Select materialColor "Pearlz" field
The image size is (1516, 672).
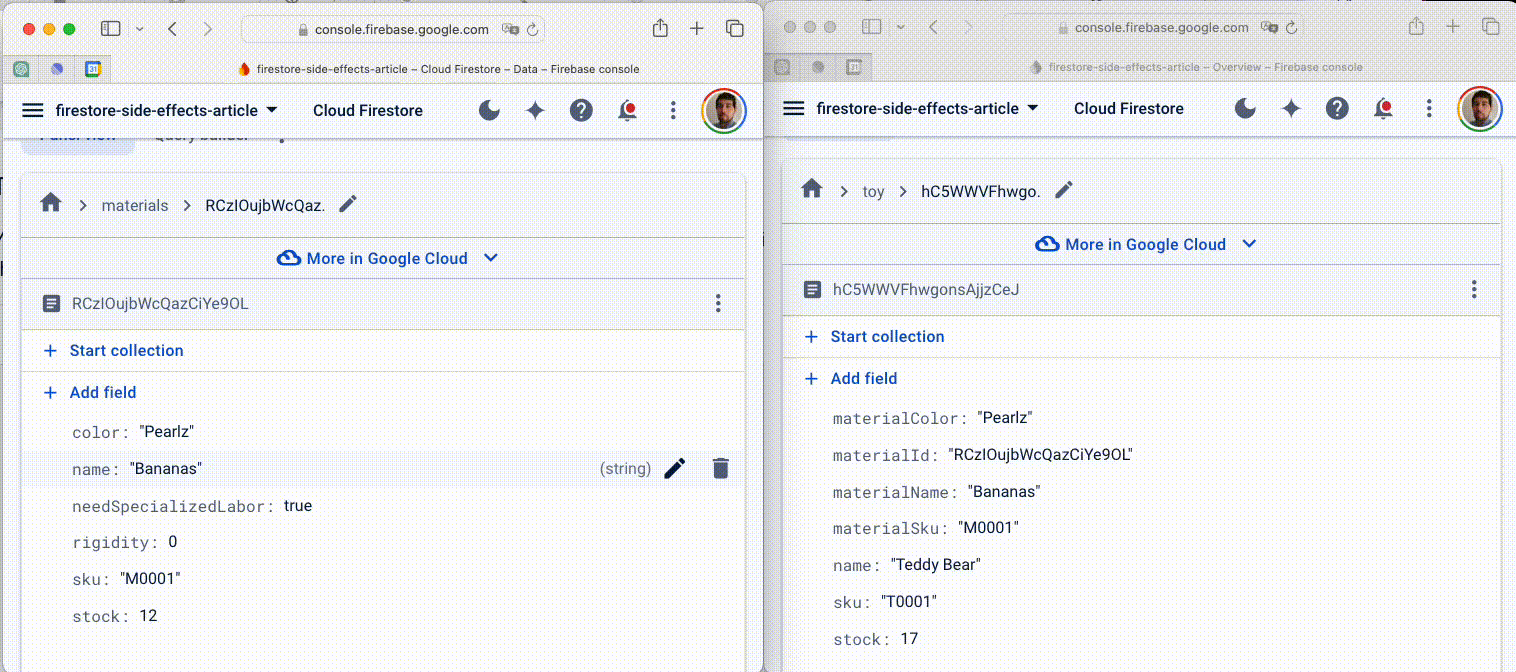coord(1141,418)
